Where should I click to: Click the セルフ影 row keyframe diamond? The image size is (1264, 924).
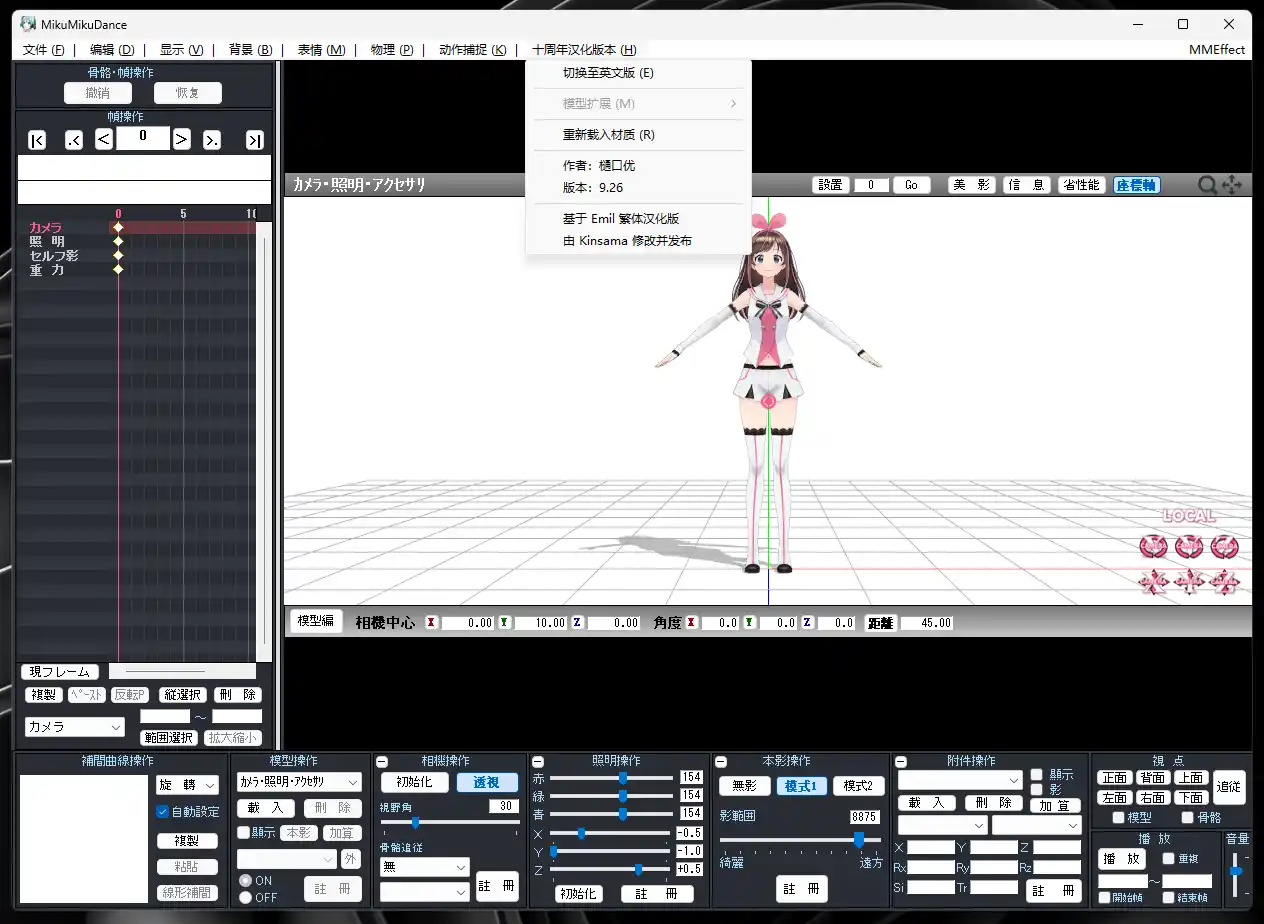click(x=118, y=255)
